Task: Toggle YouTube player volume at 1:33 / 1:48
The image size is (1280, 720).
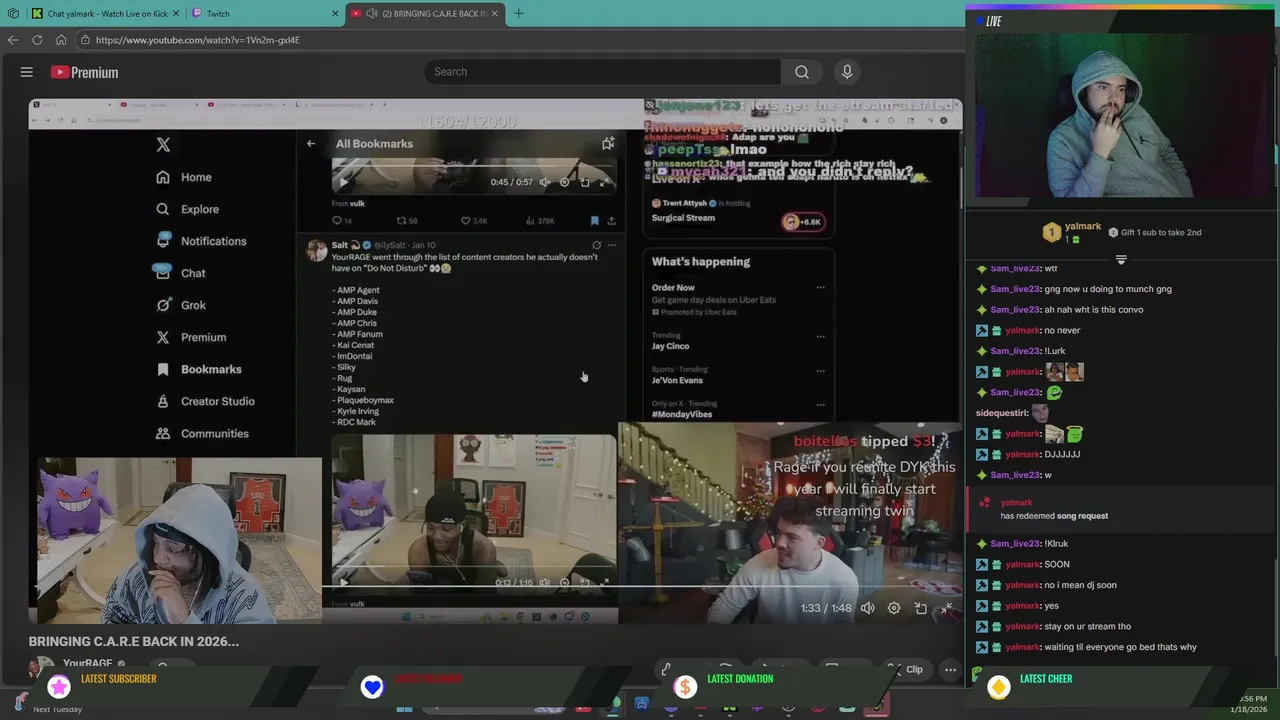Action: pyautogui.click(x=868, y=608)
